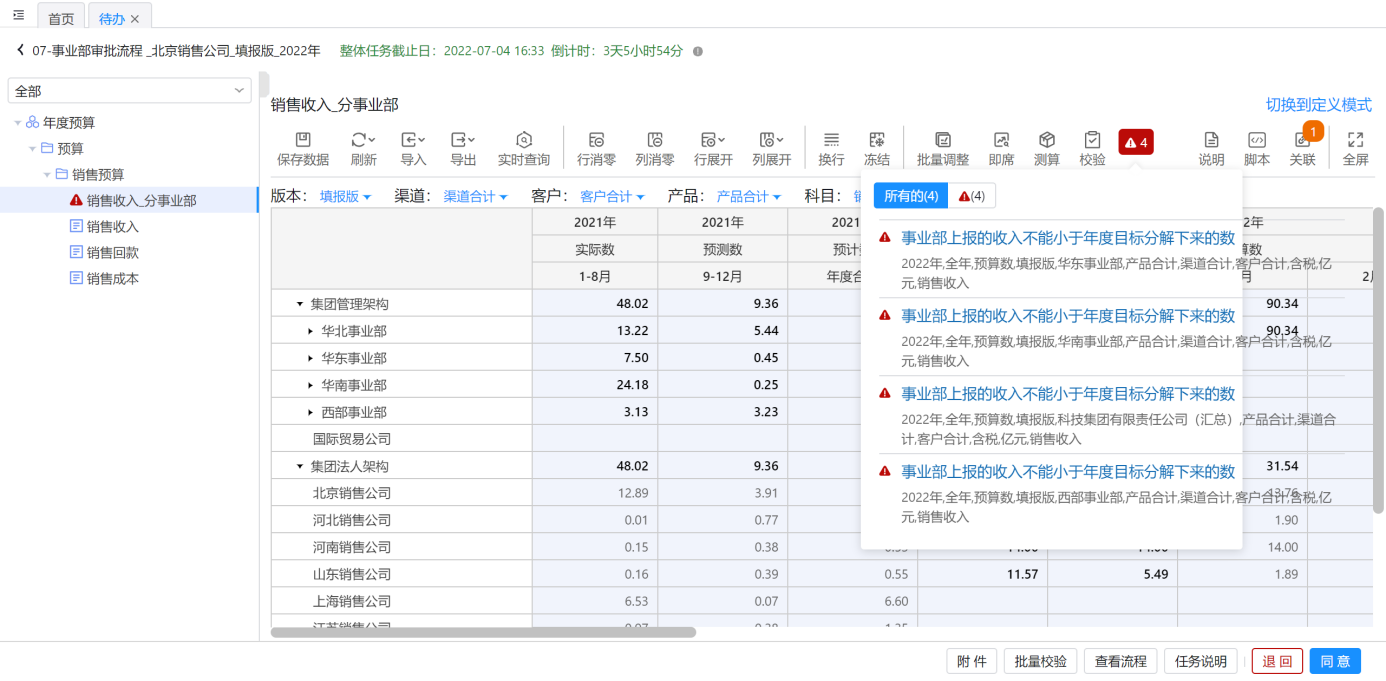
Task: Select 销售回款 in the sidebar tree
Action: pyautogui.click(x=112, y=252)
